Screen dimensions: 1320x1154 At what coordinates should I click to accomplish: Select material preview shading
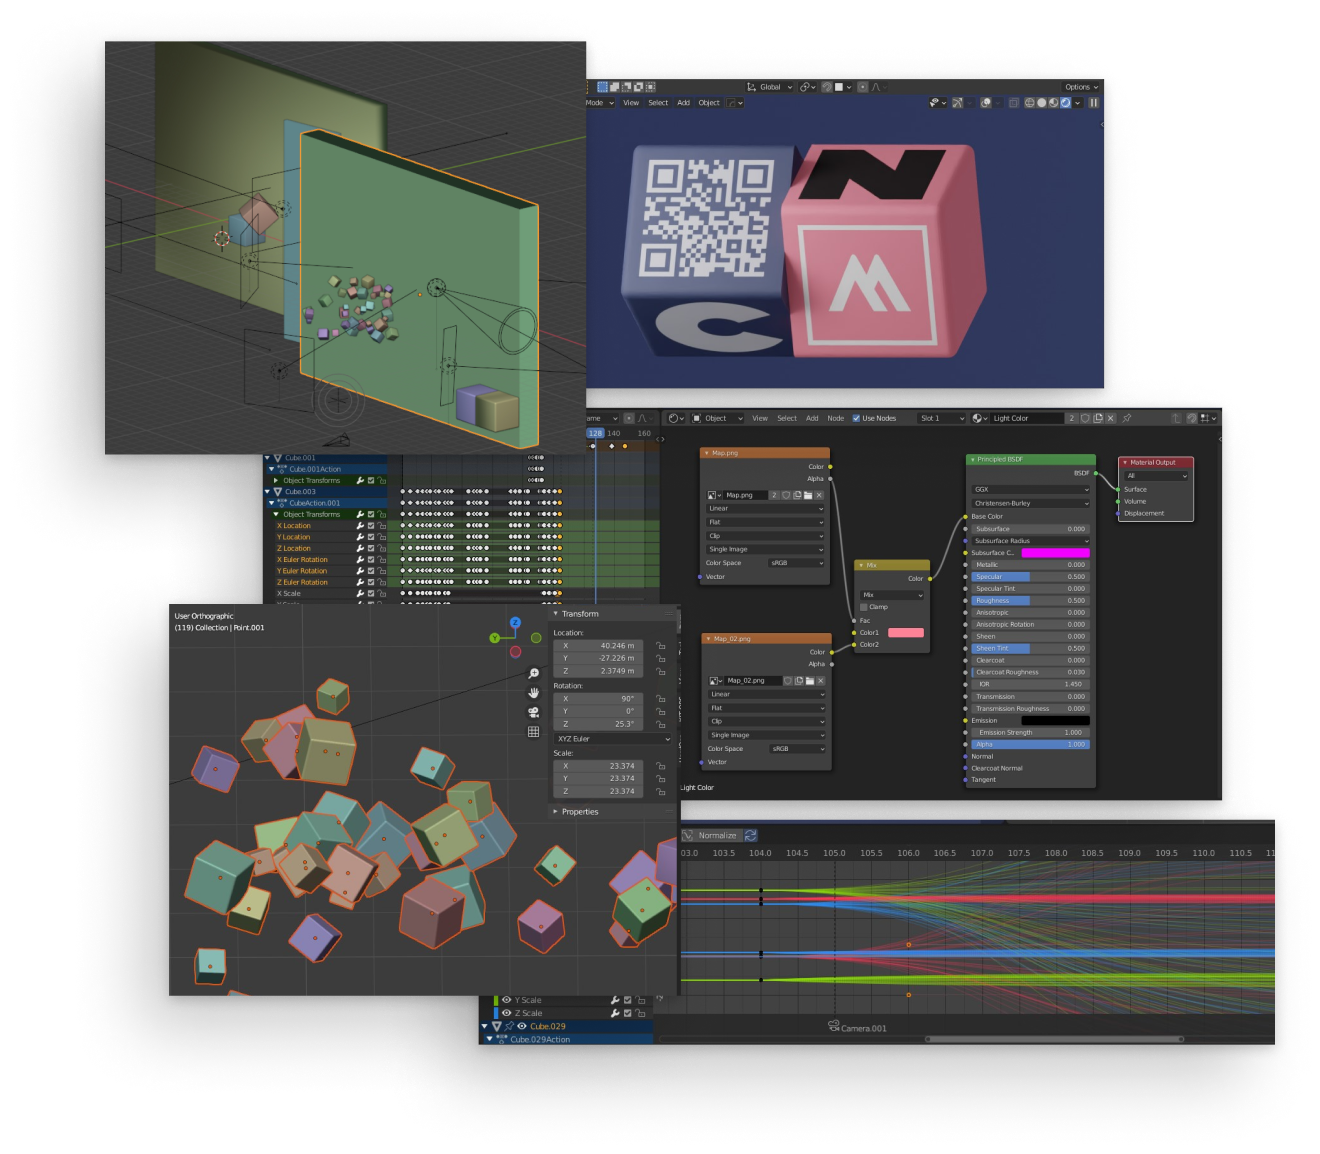coord(1053,103)
